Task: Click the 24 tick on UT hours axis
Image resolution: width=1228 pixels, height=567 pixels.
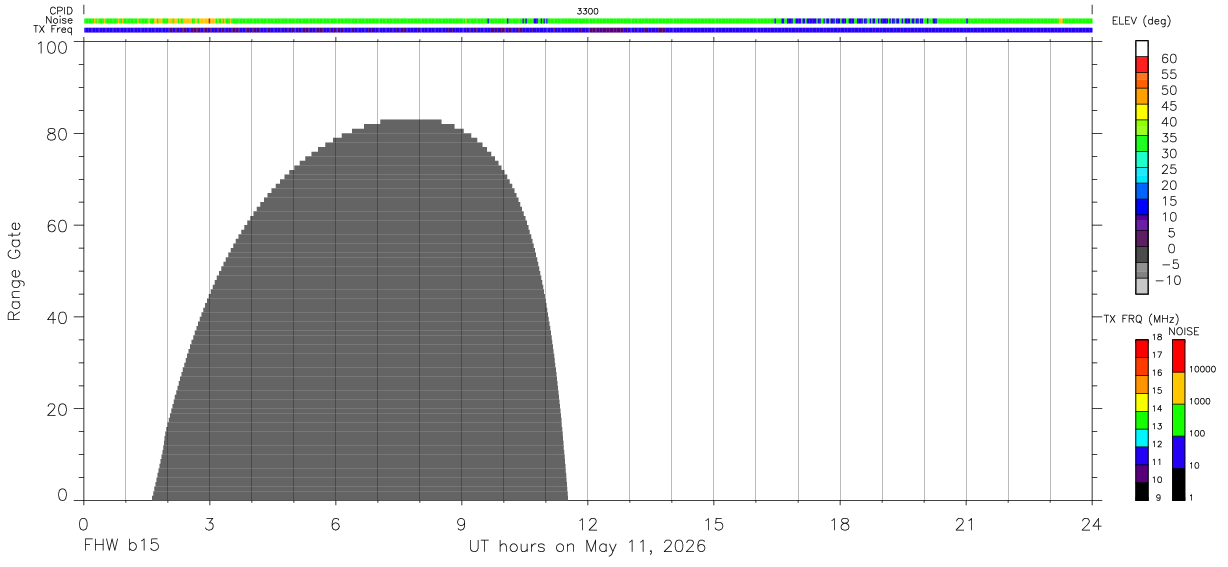Action: click(x=1091, y=525)
